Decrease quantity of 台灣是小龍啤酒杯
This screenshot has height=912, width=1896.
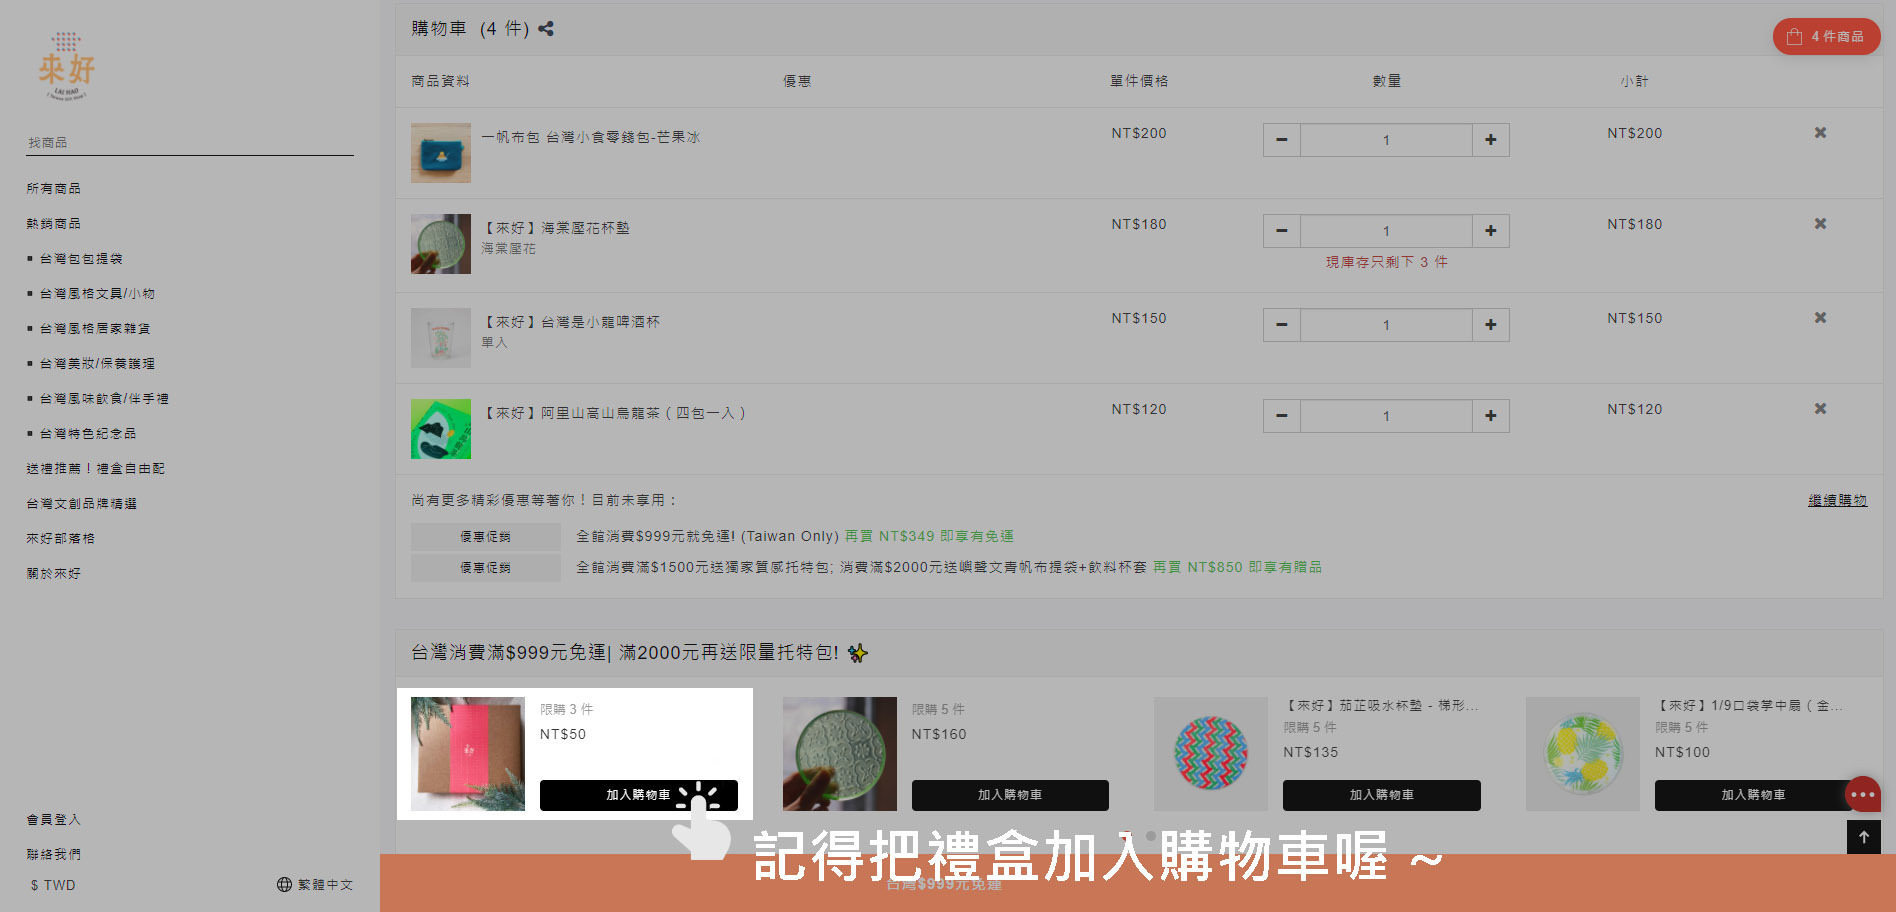1282,325
